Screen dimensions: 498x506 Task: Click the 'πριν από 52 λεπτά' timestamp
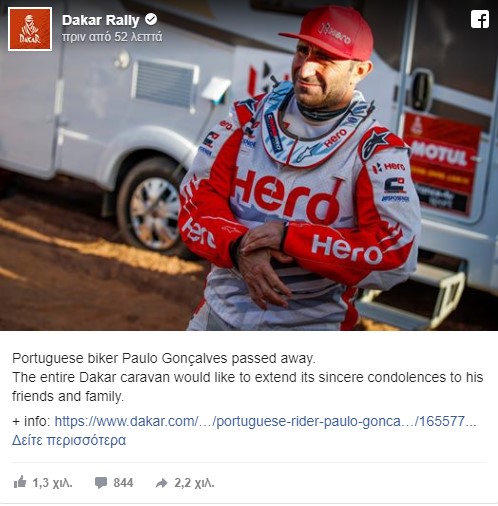tap(112, 37)
